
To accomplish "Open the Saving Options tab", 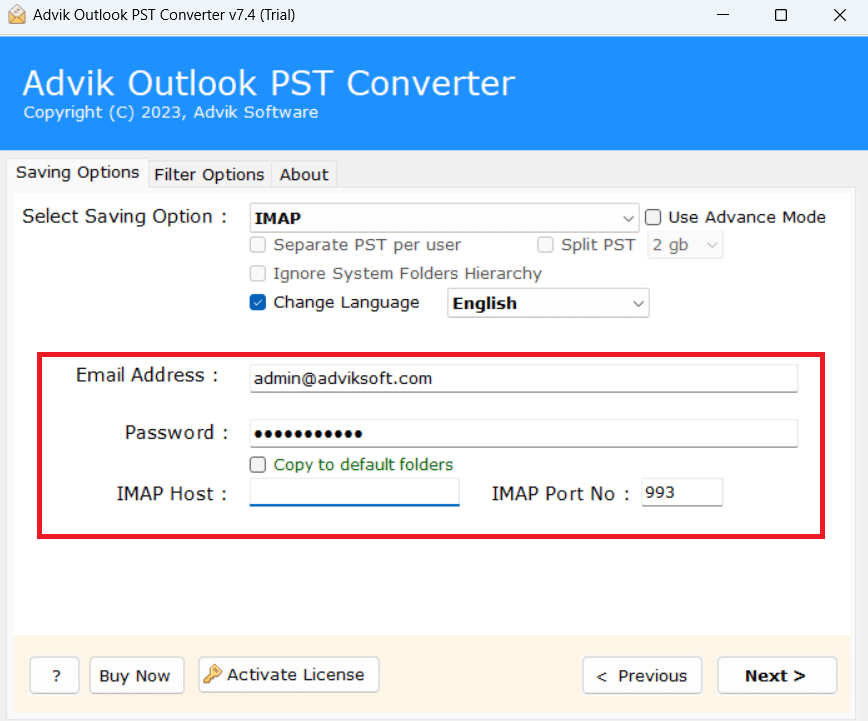I will tap(78, 173).
